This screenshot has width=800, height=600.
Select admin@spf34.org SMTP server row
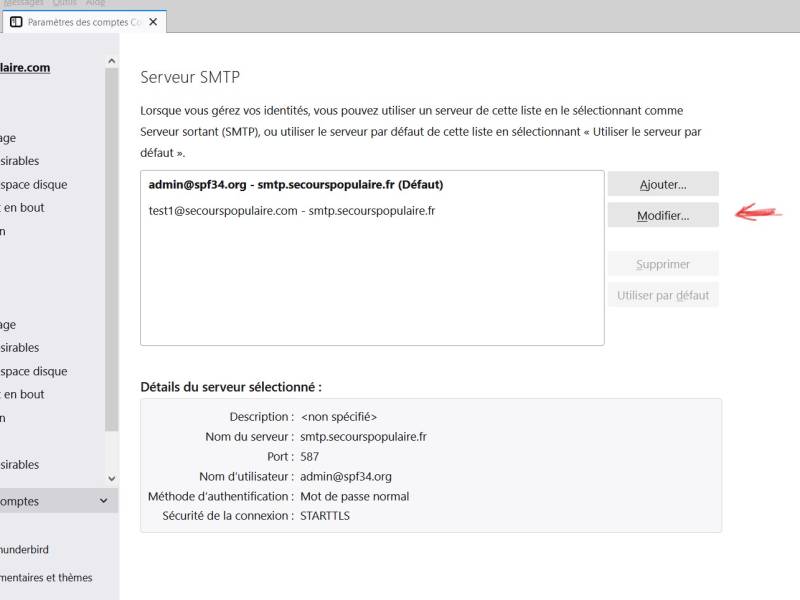[372, 185]
